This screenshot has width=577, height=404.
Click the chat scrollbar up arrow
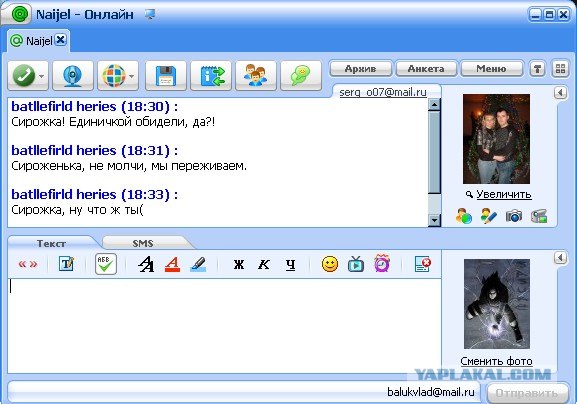point(435,104)
